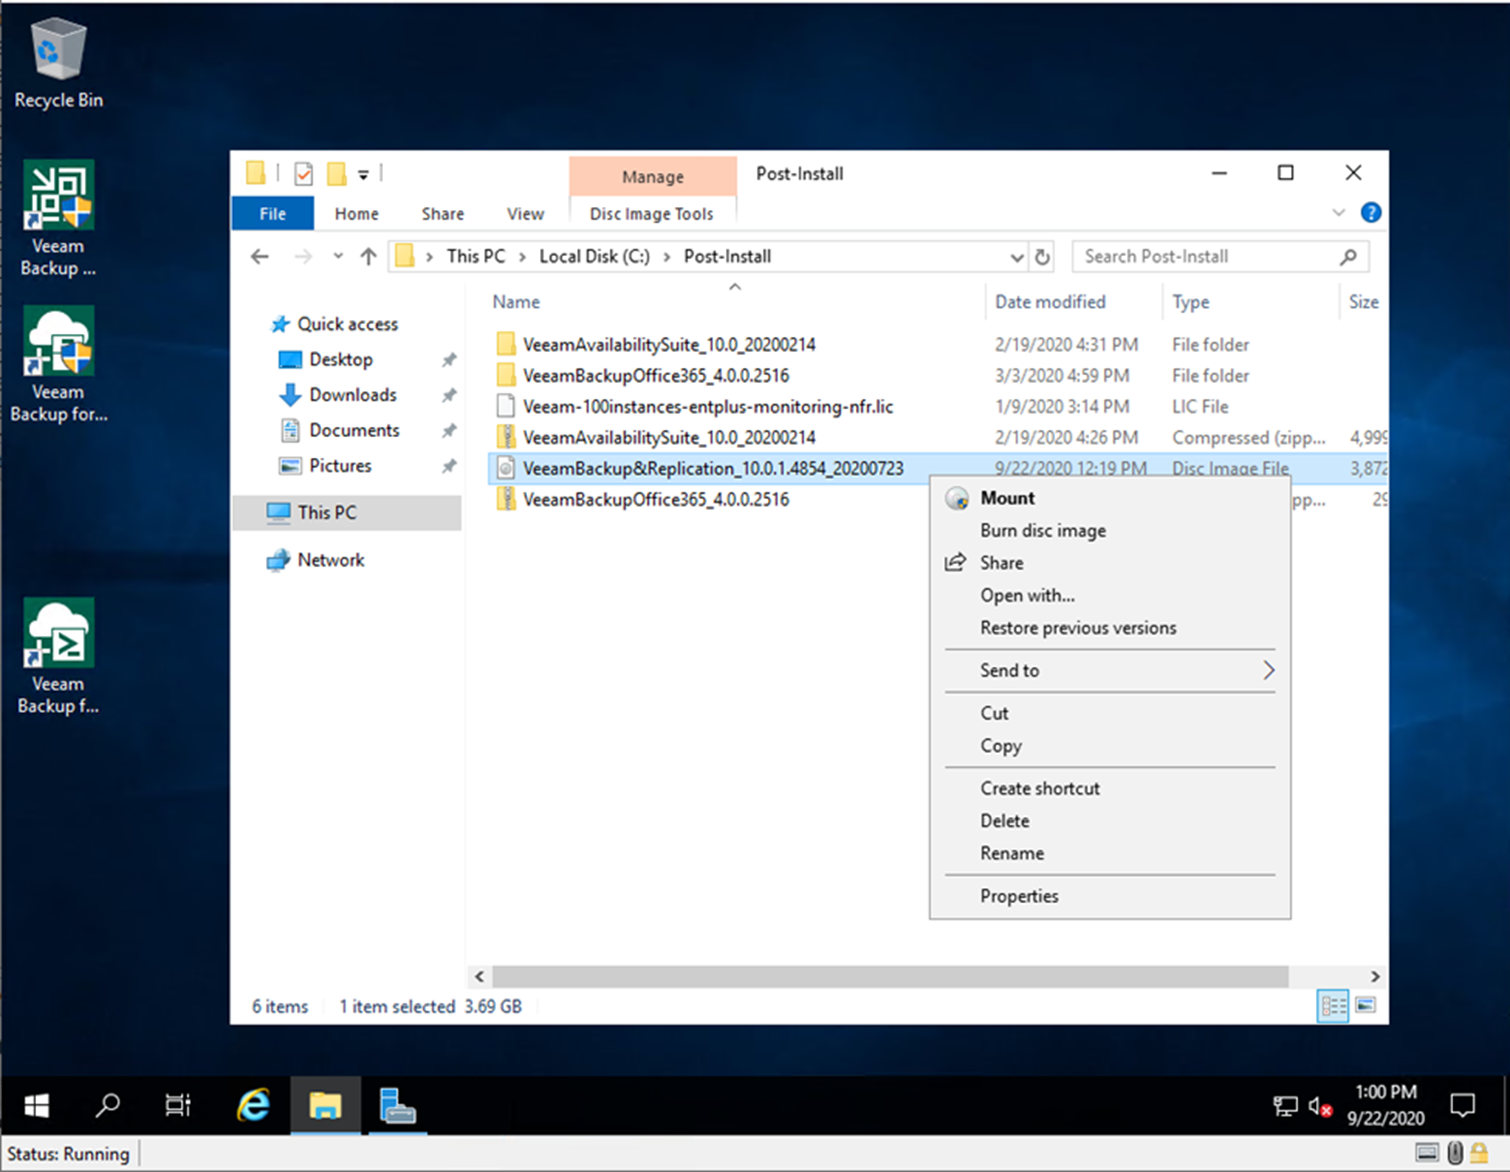Select the VeeamAvailabilitySuite_10.0_20200214 compressed zip file
The image size is (1510, 1172).
pyautogui.click(x=669, y=438)
